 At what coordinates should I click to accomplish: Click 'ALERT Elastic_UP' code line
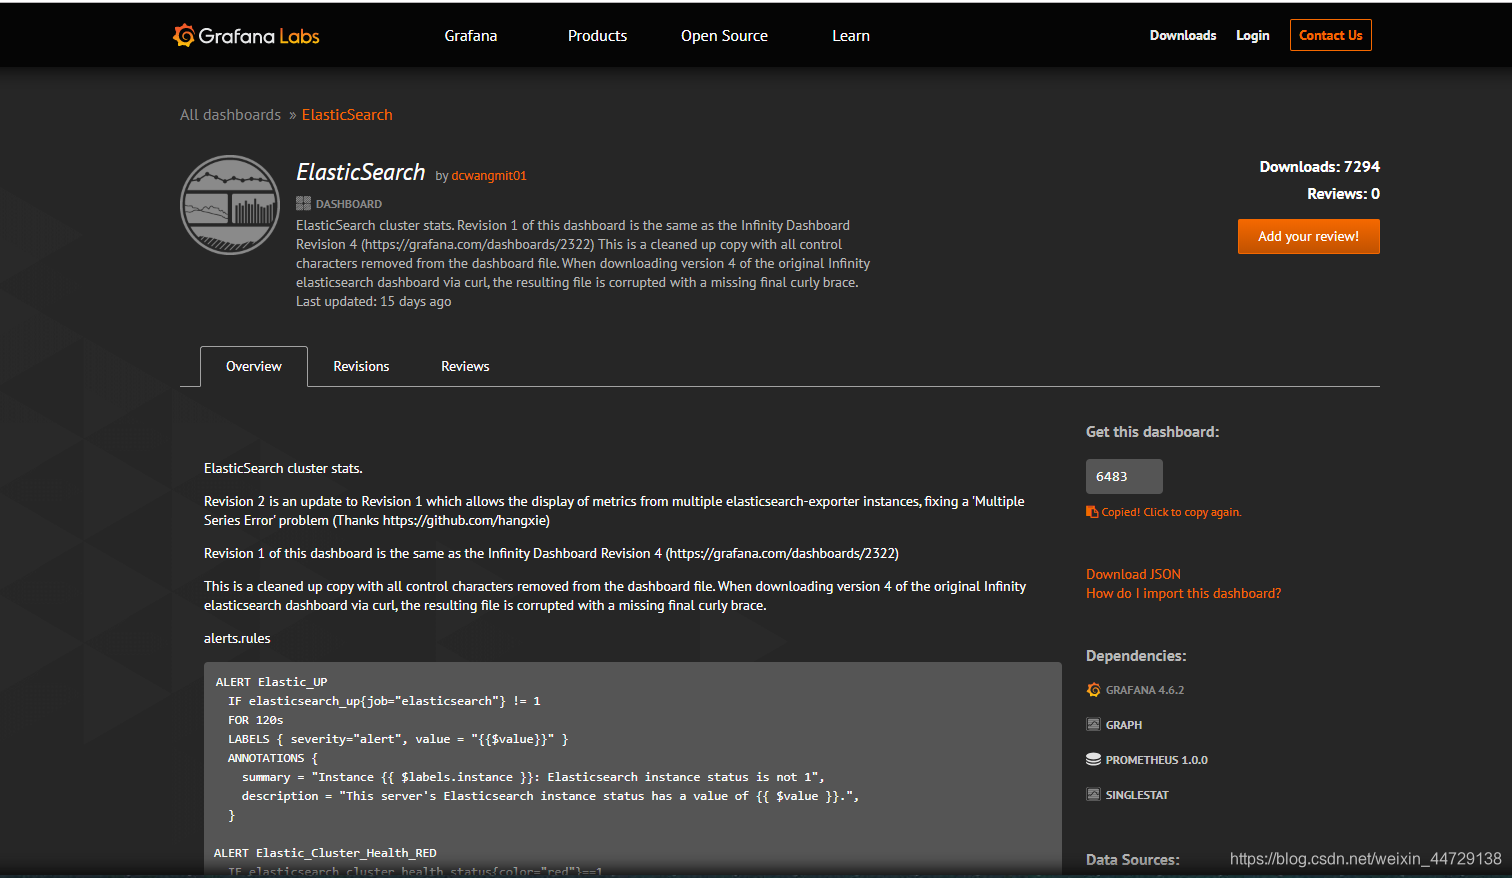[x=271, y=682]
